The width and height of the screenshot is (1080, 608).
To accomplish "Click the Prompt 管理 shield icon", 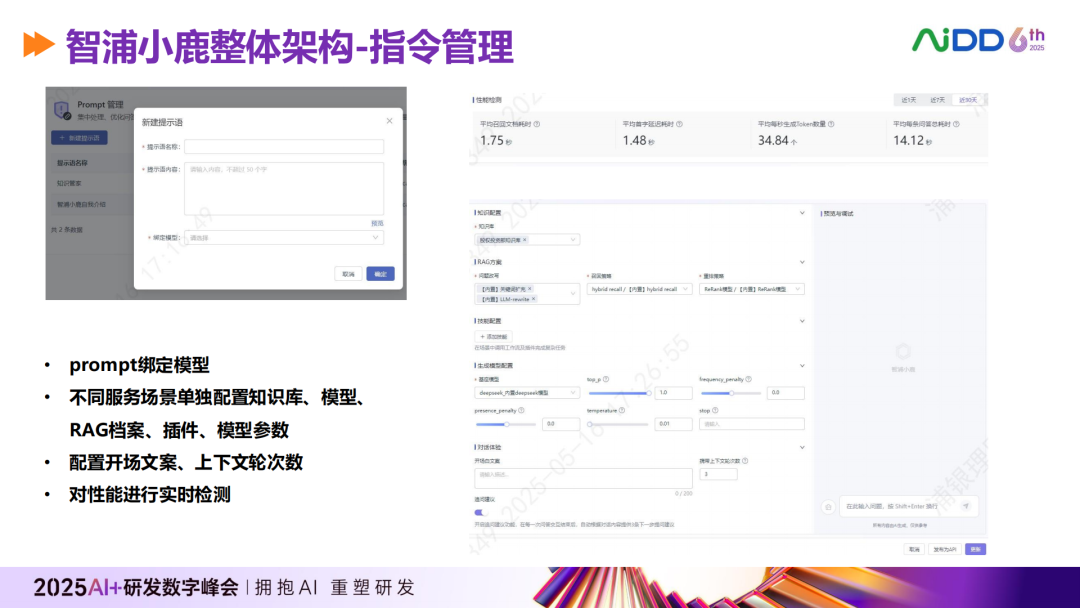I will pyautogui.click(x=60, y=112).
